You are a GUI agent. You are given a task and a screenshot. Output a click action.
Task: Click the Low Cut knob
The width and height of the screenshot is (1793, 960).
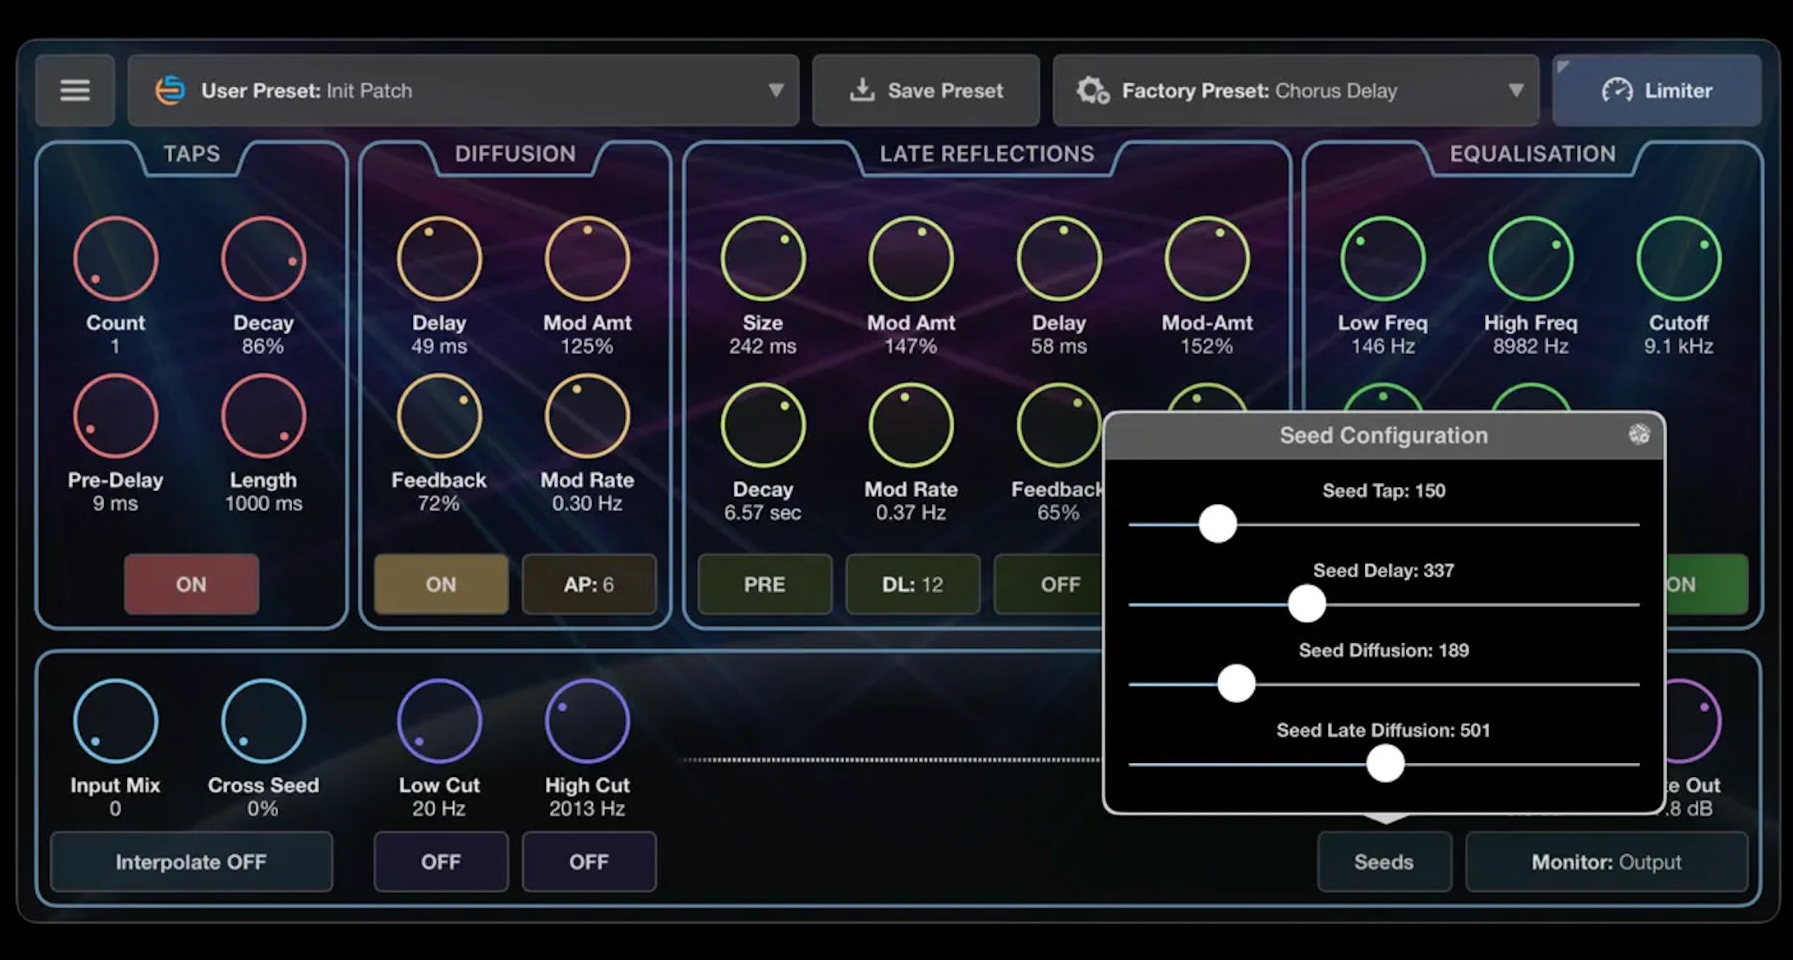[x=439, y=721]
